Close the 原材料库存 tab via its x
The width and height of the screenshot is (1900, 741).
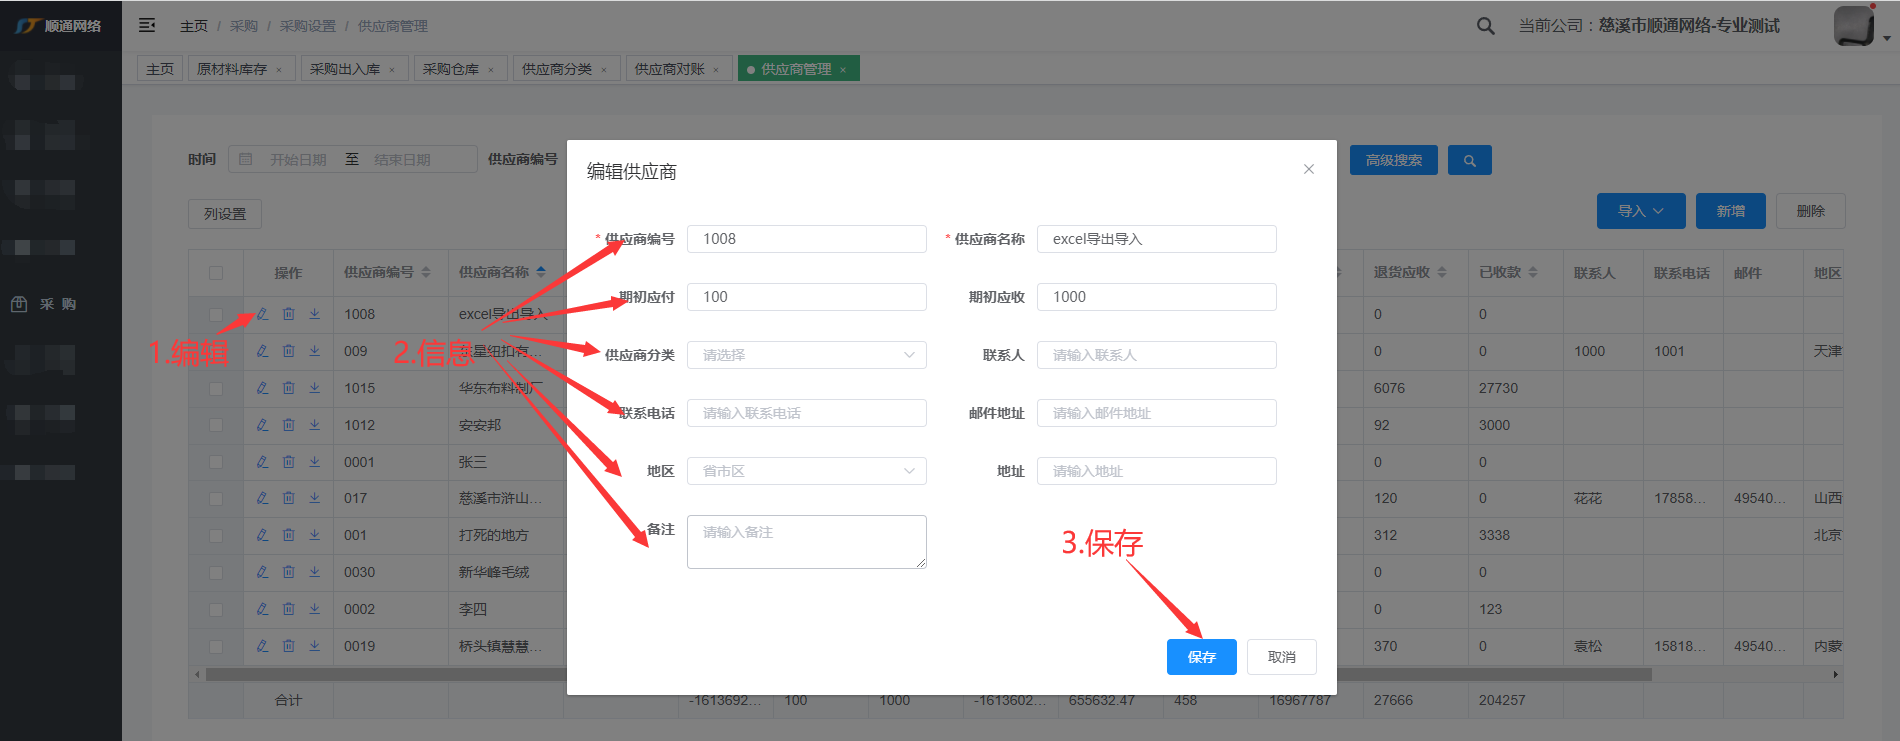[279, 70]
